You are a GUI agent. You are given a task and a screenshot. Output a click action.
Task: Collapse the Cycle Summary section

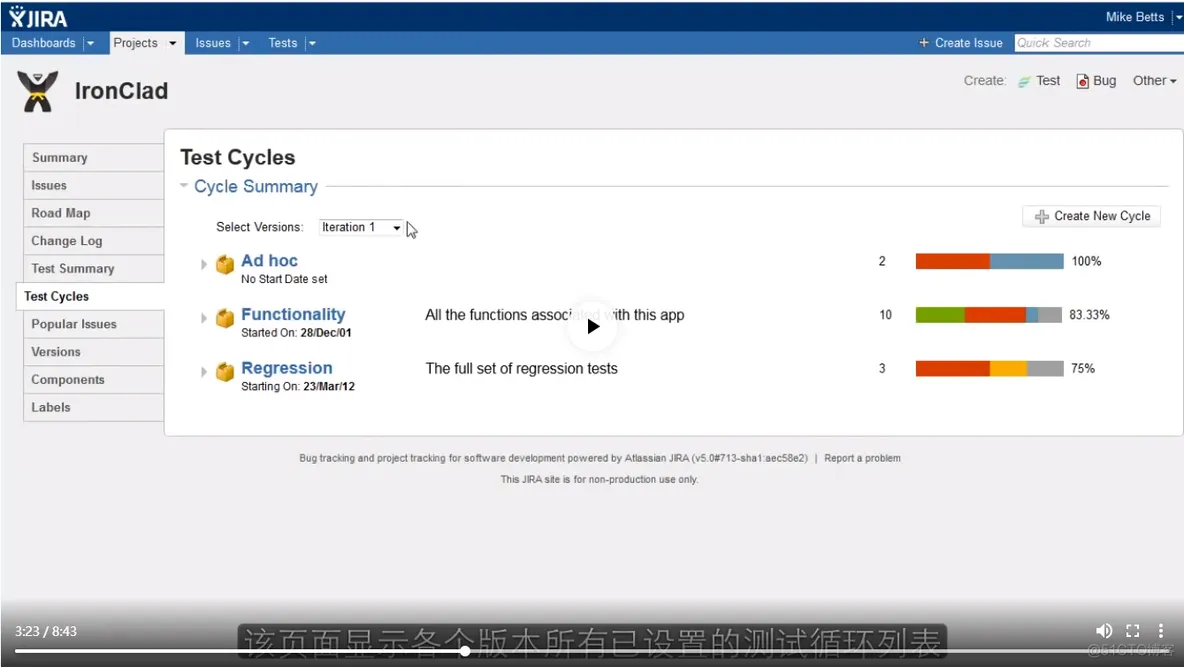[183, 186]
